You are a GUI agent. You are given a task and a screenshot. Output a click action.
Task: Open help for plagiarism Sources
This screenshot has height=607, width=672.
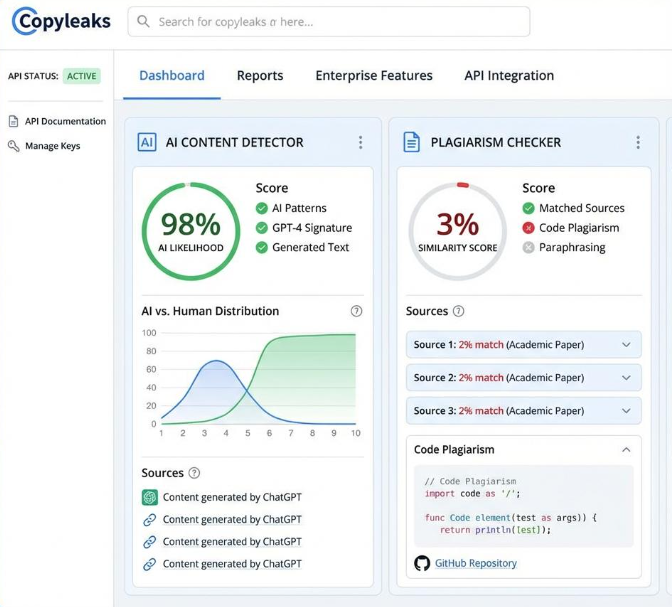459,311
